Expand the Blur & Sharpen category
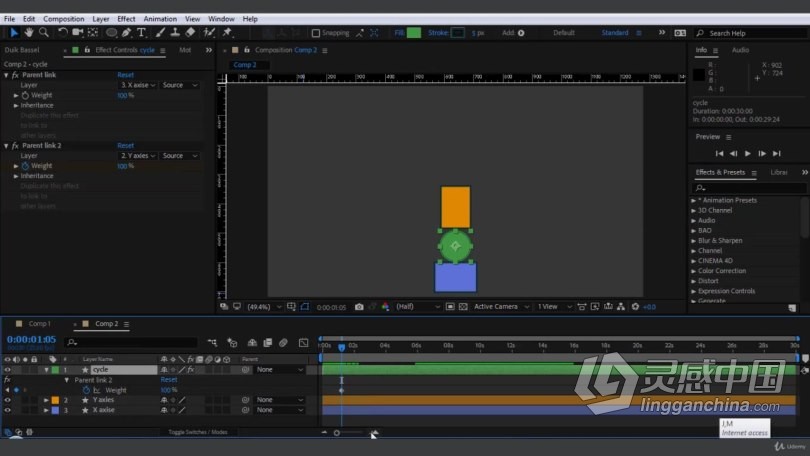 pos(693,241)
